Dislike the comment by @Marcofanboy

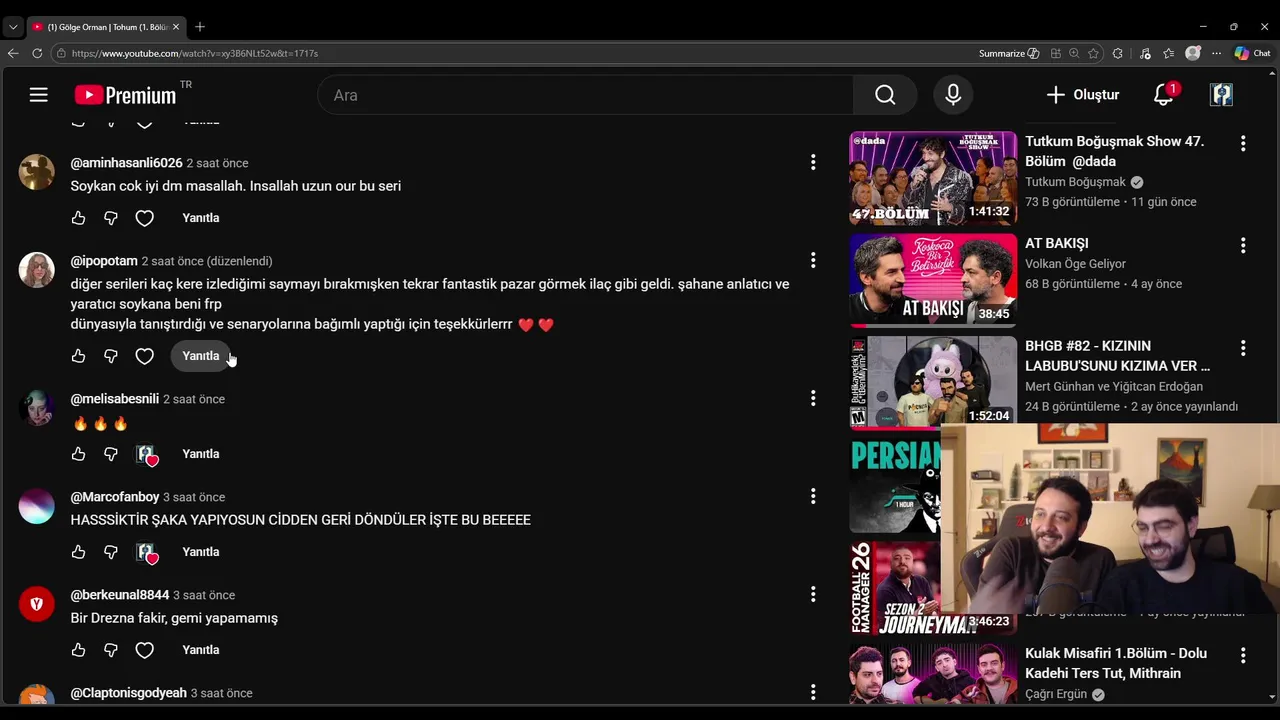coord(111,552)
